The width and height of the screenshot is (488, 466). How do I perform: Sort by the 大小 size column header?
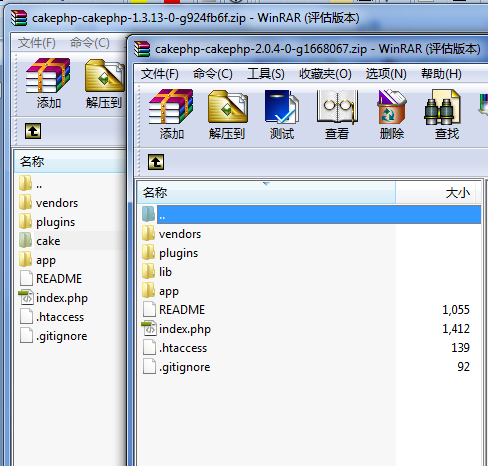pos(438,193)
